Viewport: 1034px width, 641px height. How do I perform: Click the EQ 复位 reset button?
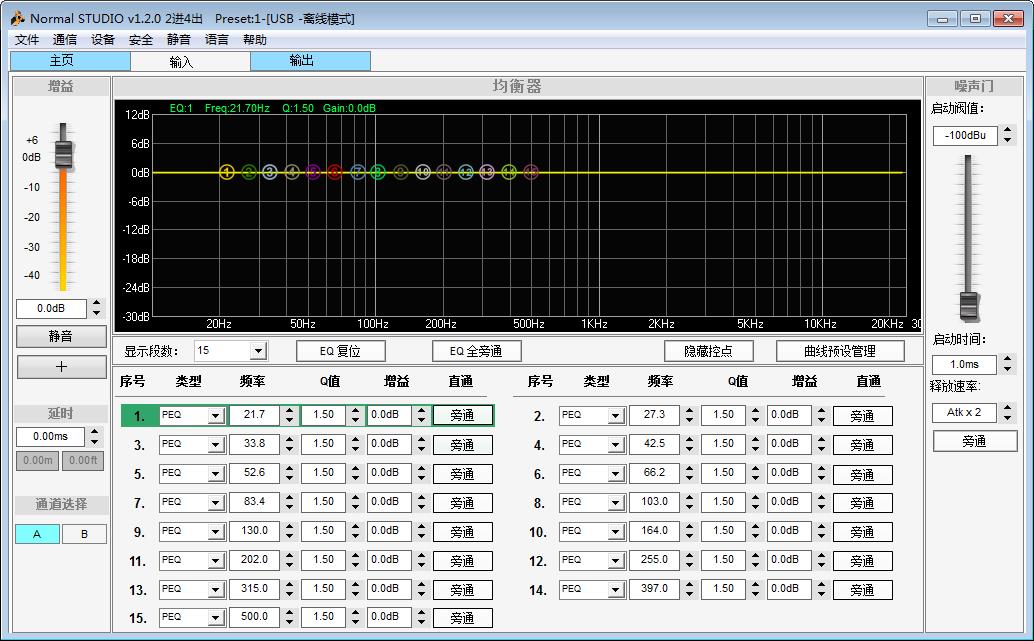[340, 351]
